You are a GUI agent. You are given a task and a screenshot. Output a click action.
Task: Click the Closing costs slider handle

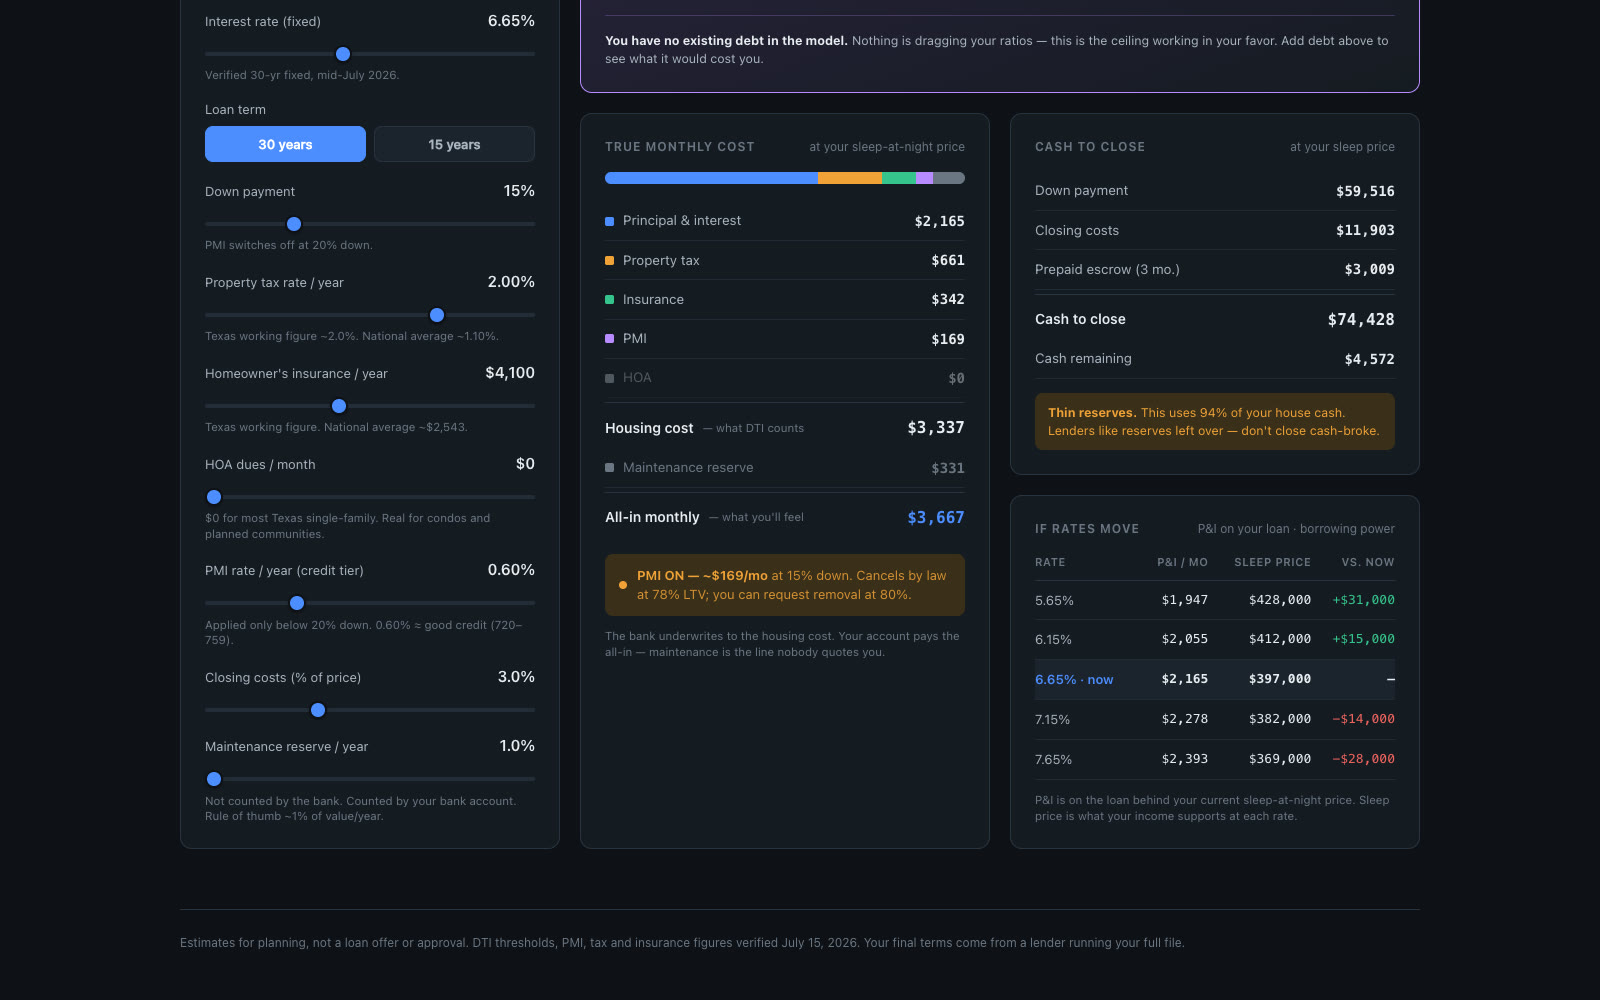pos(318,710)
